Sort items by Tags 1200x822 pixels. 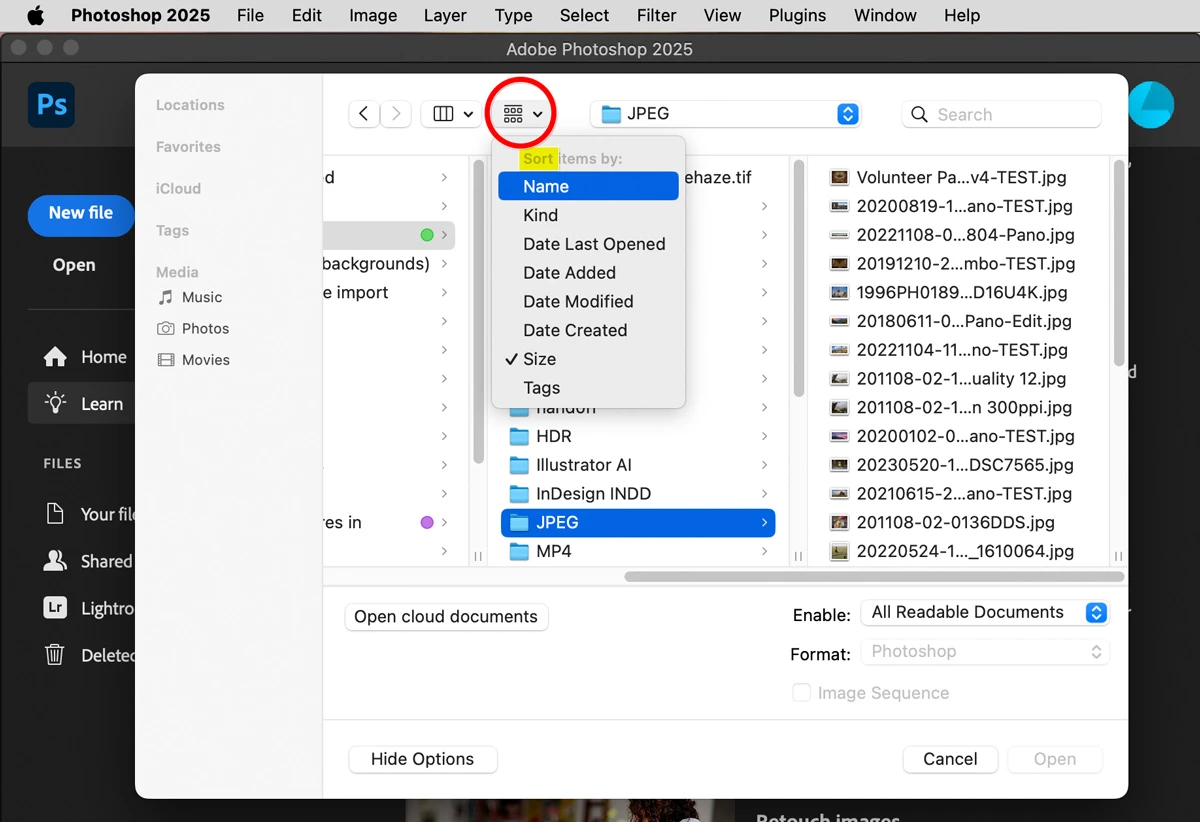(x=588, y=388)
